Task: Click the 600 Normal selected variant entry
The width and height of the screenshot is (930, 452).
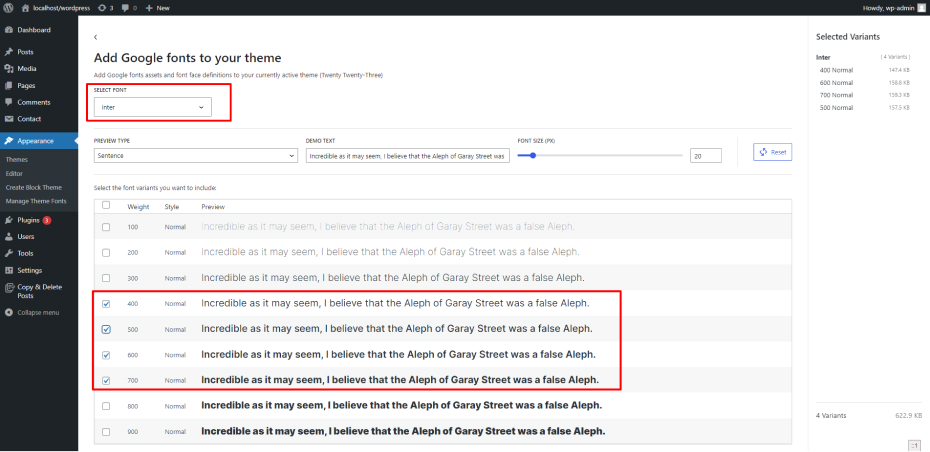Action: pos(836,82)
